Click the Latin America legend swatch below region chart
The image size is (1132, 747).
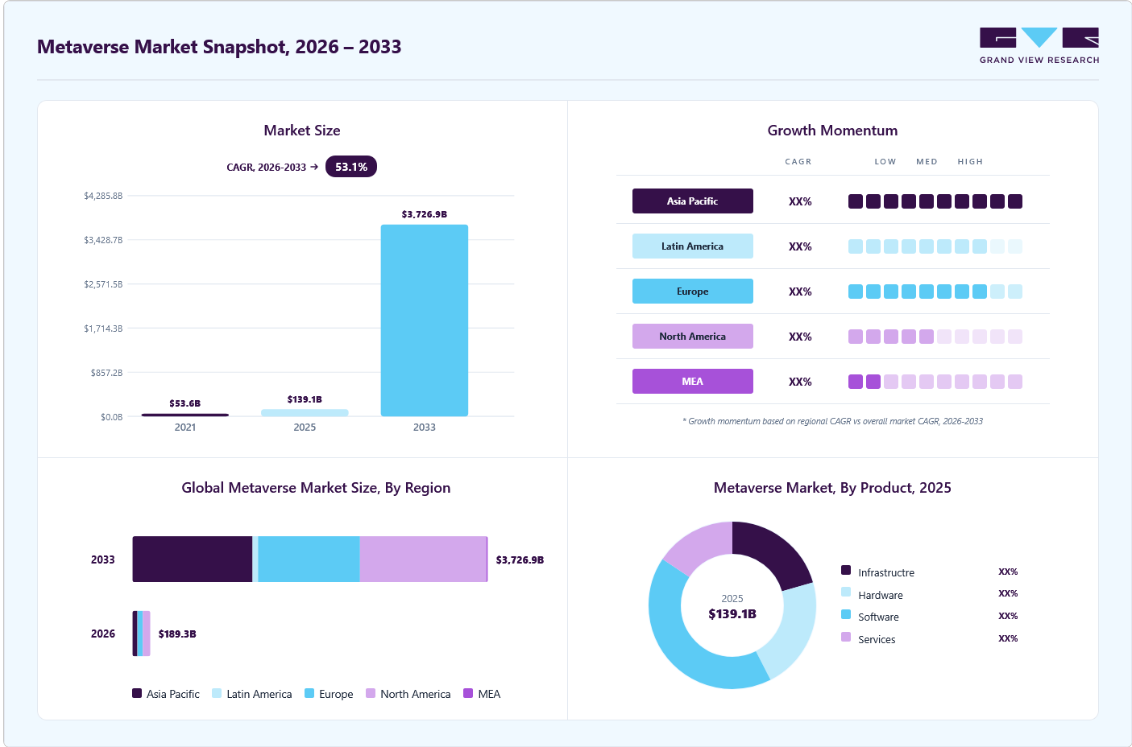(217, 694)
